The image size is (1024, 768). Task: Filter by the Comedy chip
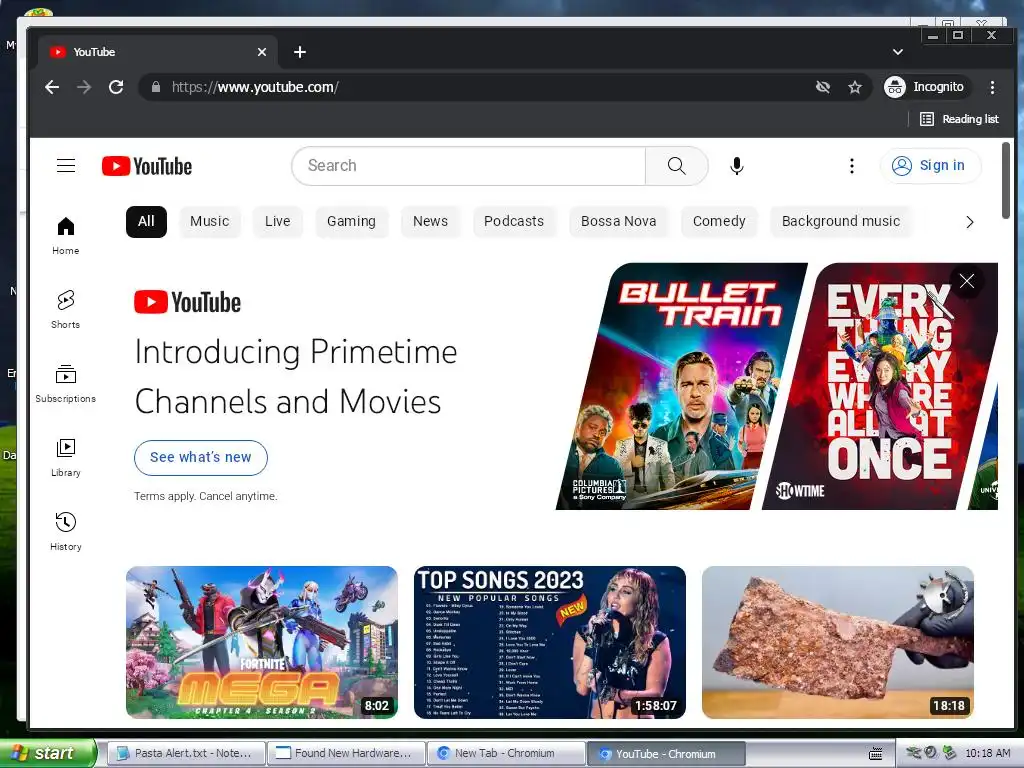click(719, 221)
